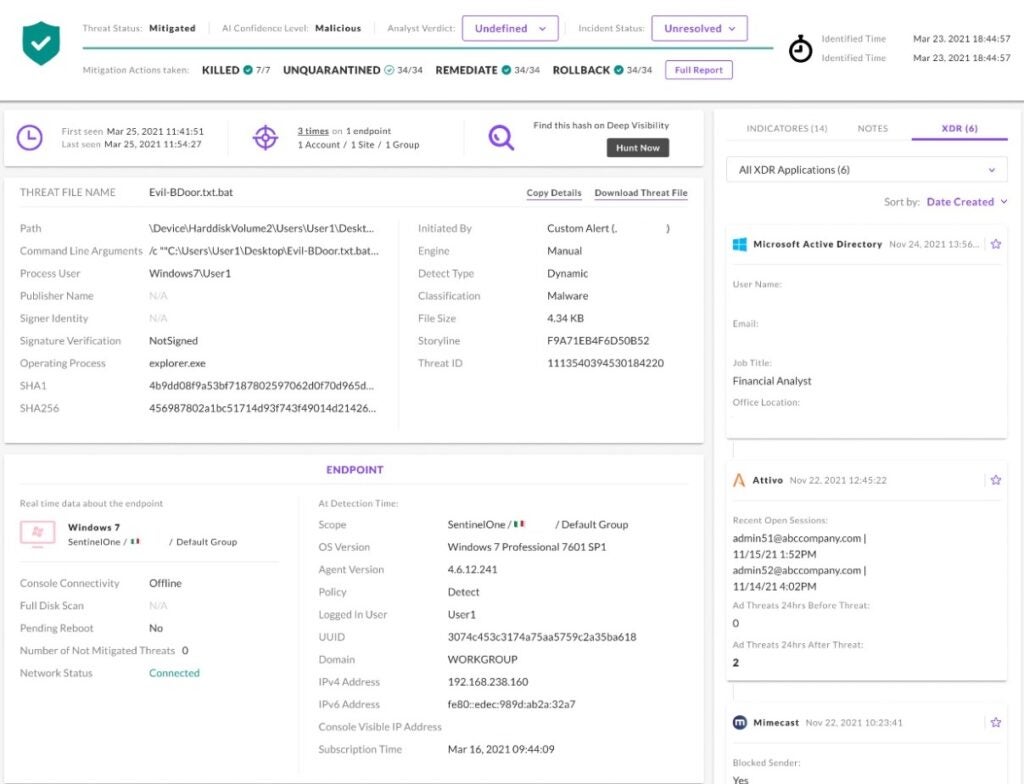Click the Threat ID number value

[605, 363]
